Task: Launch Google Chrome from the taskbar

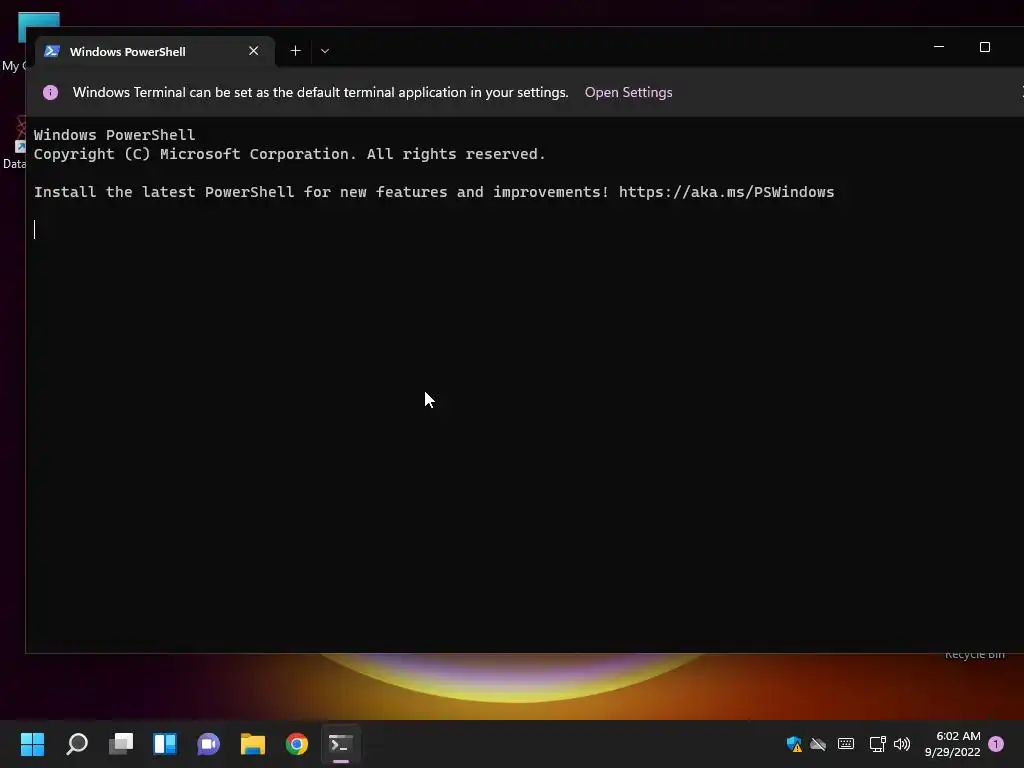Action: tap(296, 744)
